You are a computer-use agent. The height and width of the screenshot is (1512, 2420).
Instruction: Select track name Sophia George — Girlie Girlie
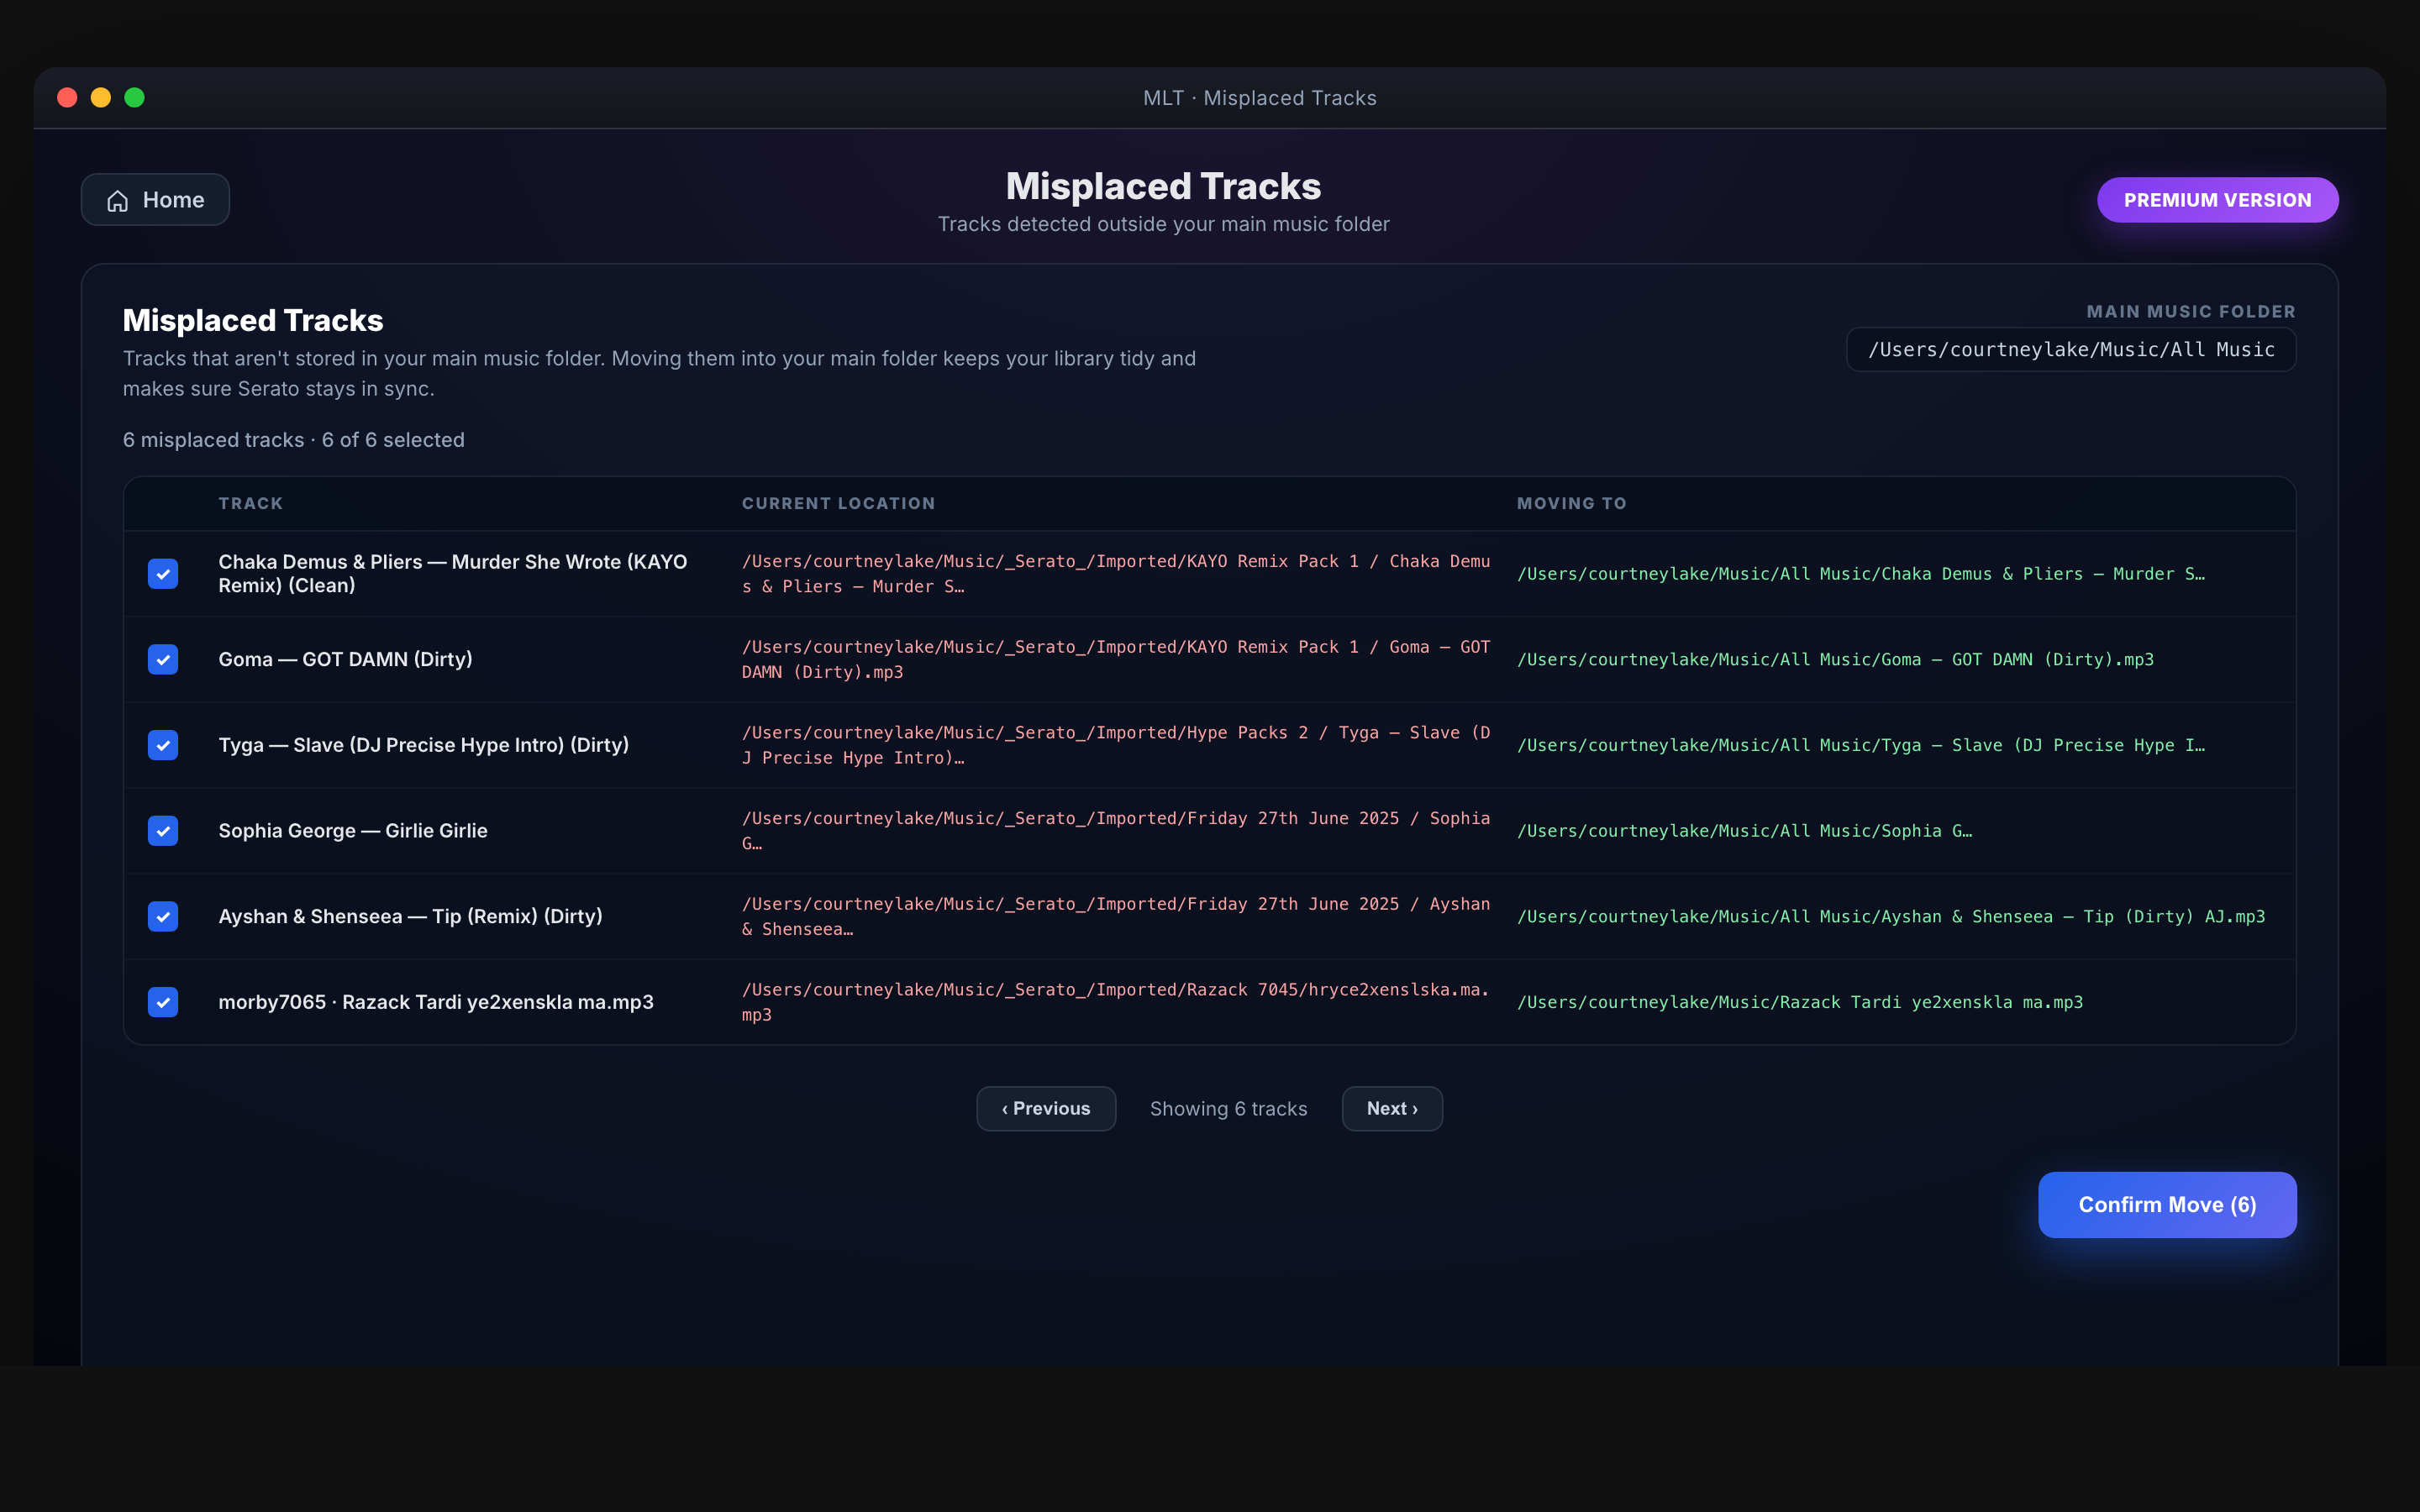353,831
